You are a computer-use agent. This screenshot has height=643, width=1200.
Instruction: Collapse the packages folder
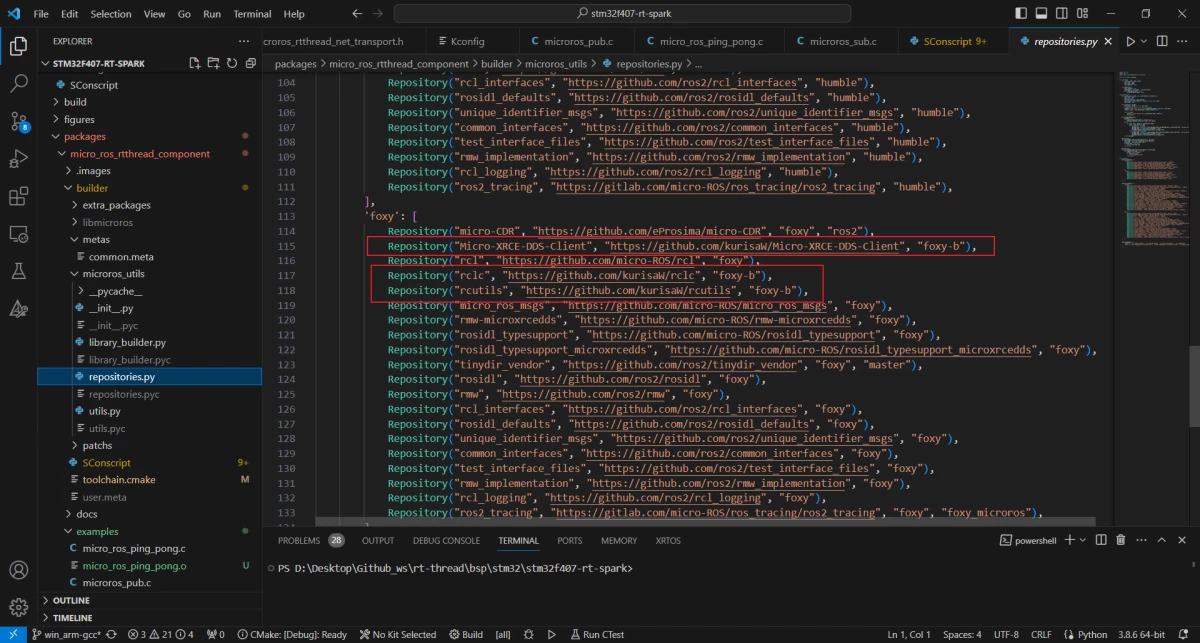pos(85,136)
